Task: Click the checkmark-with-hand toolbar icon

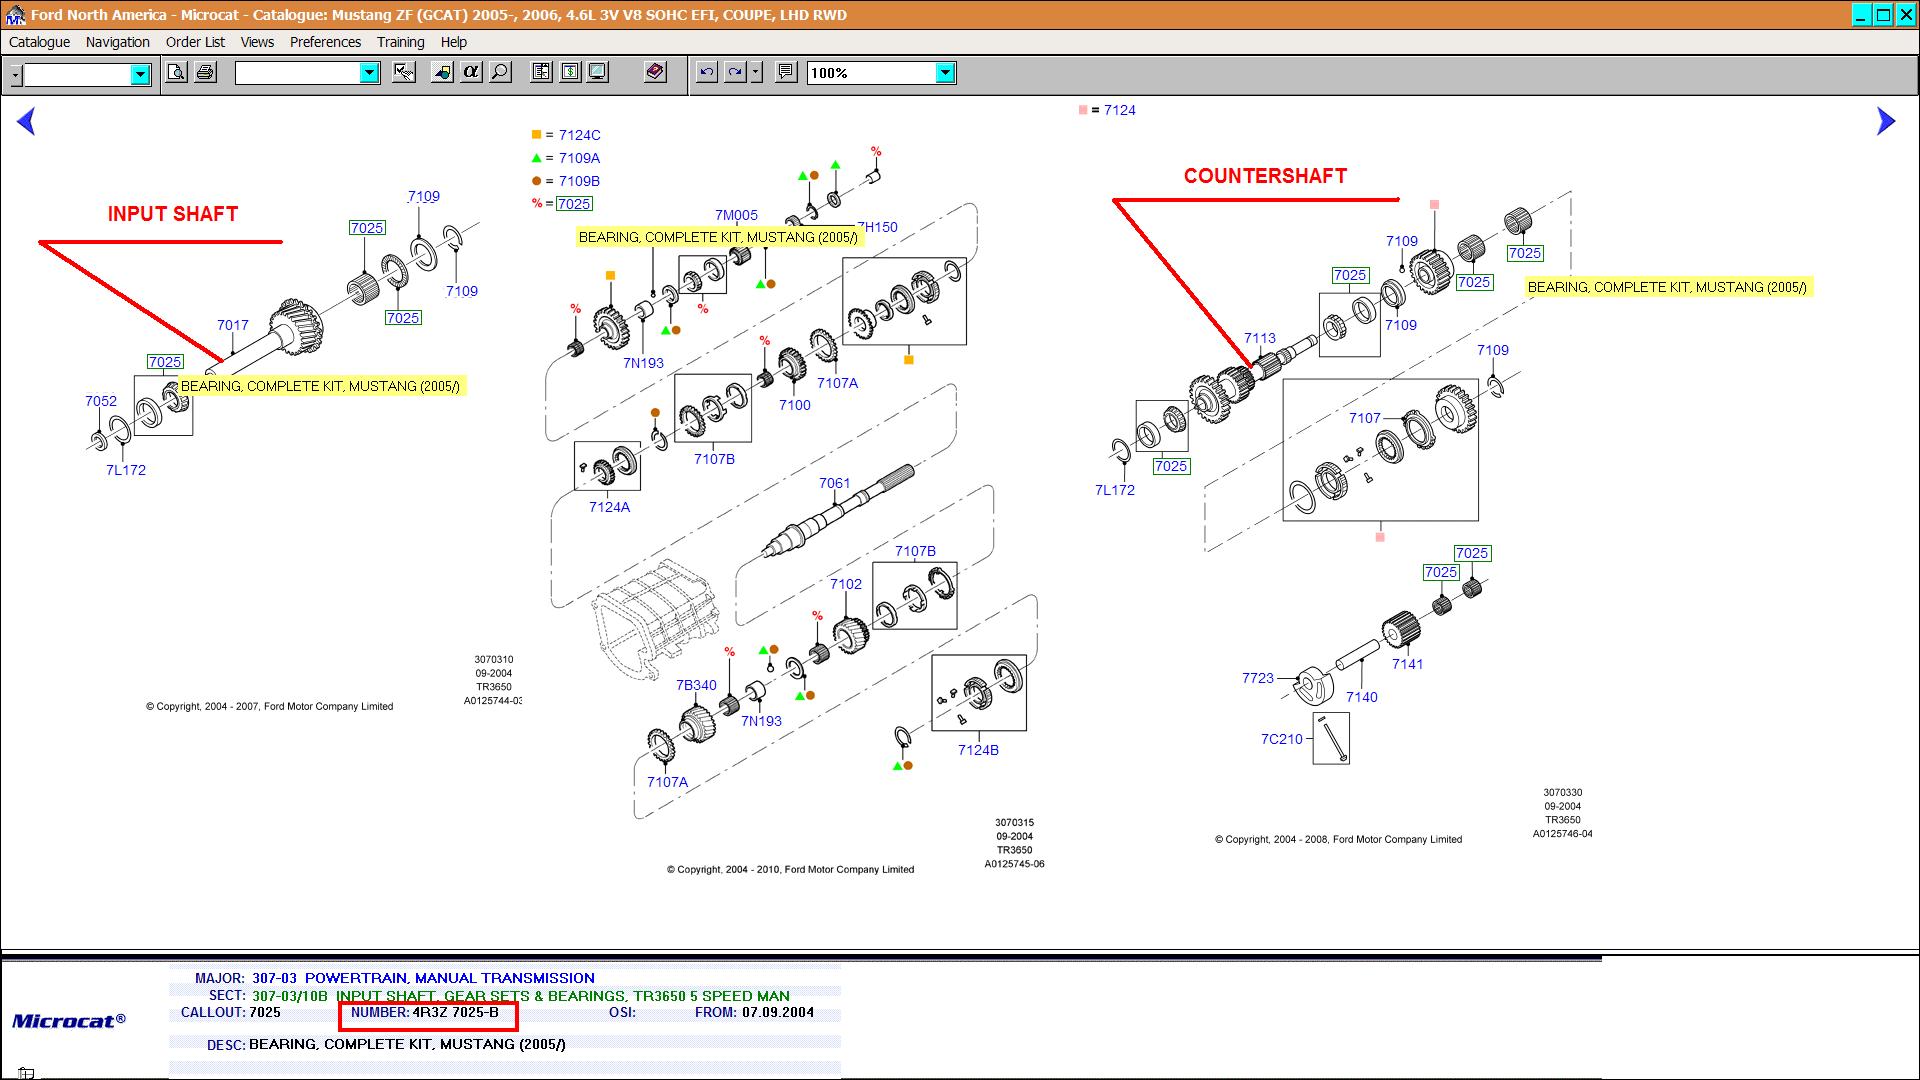Action: (x=404, y=72)
